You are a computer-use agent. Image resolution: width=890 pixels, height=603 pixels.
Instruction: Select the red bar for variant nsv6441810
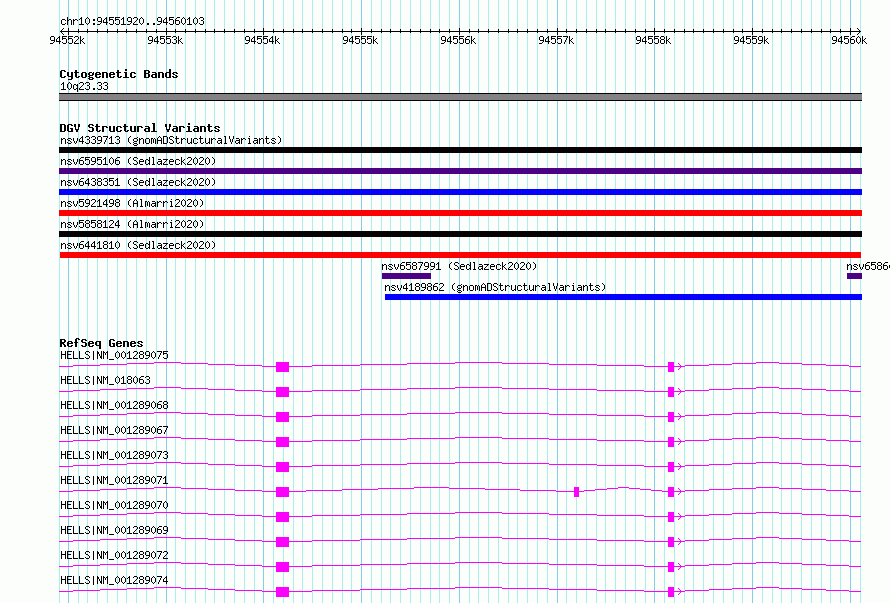click(x=460, y=255)
